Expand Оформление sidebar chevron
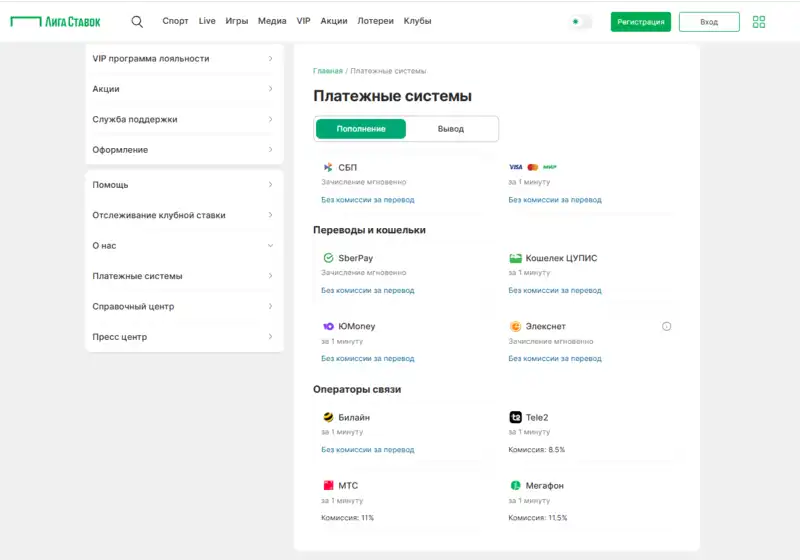The height and width of the screenshot is (560, 800). pyautogui.click(x=270, y=149)
